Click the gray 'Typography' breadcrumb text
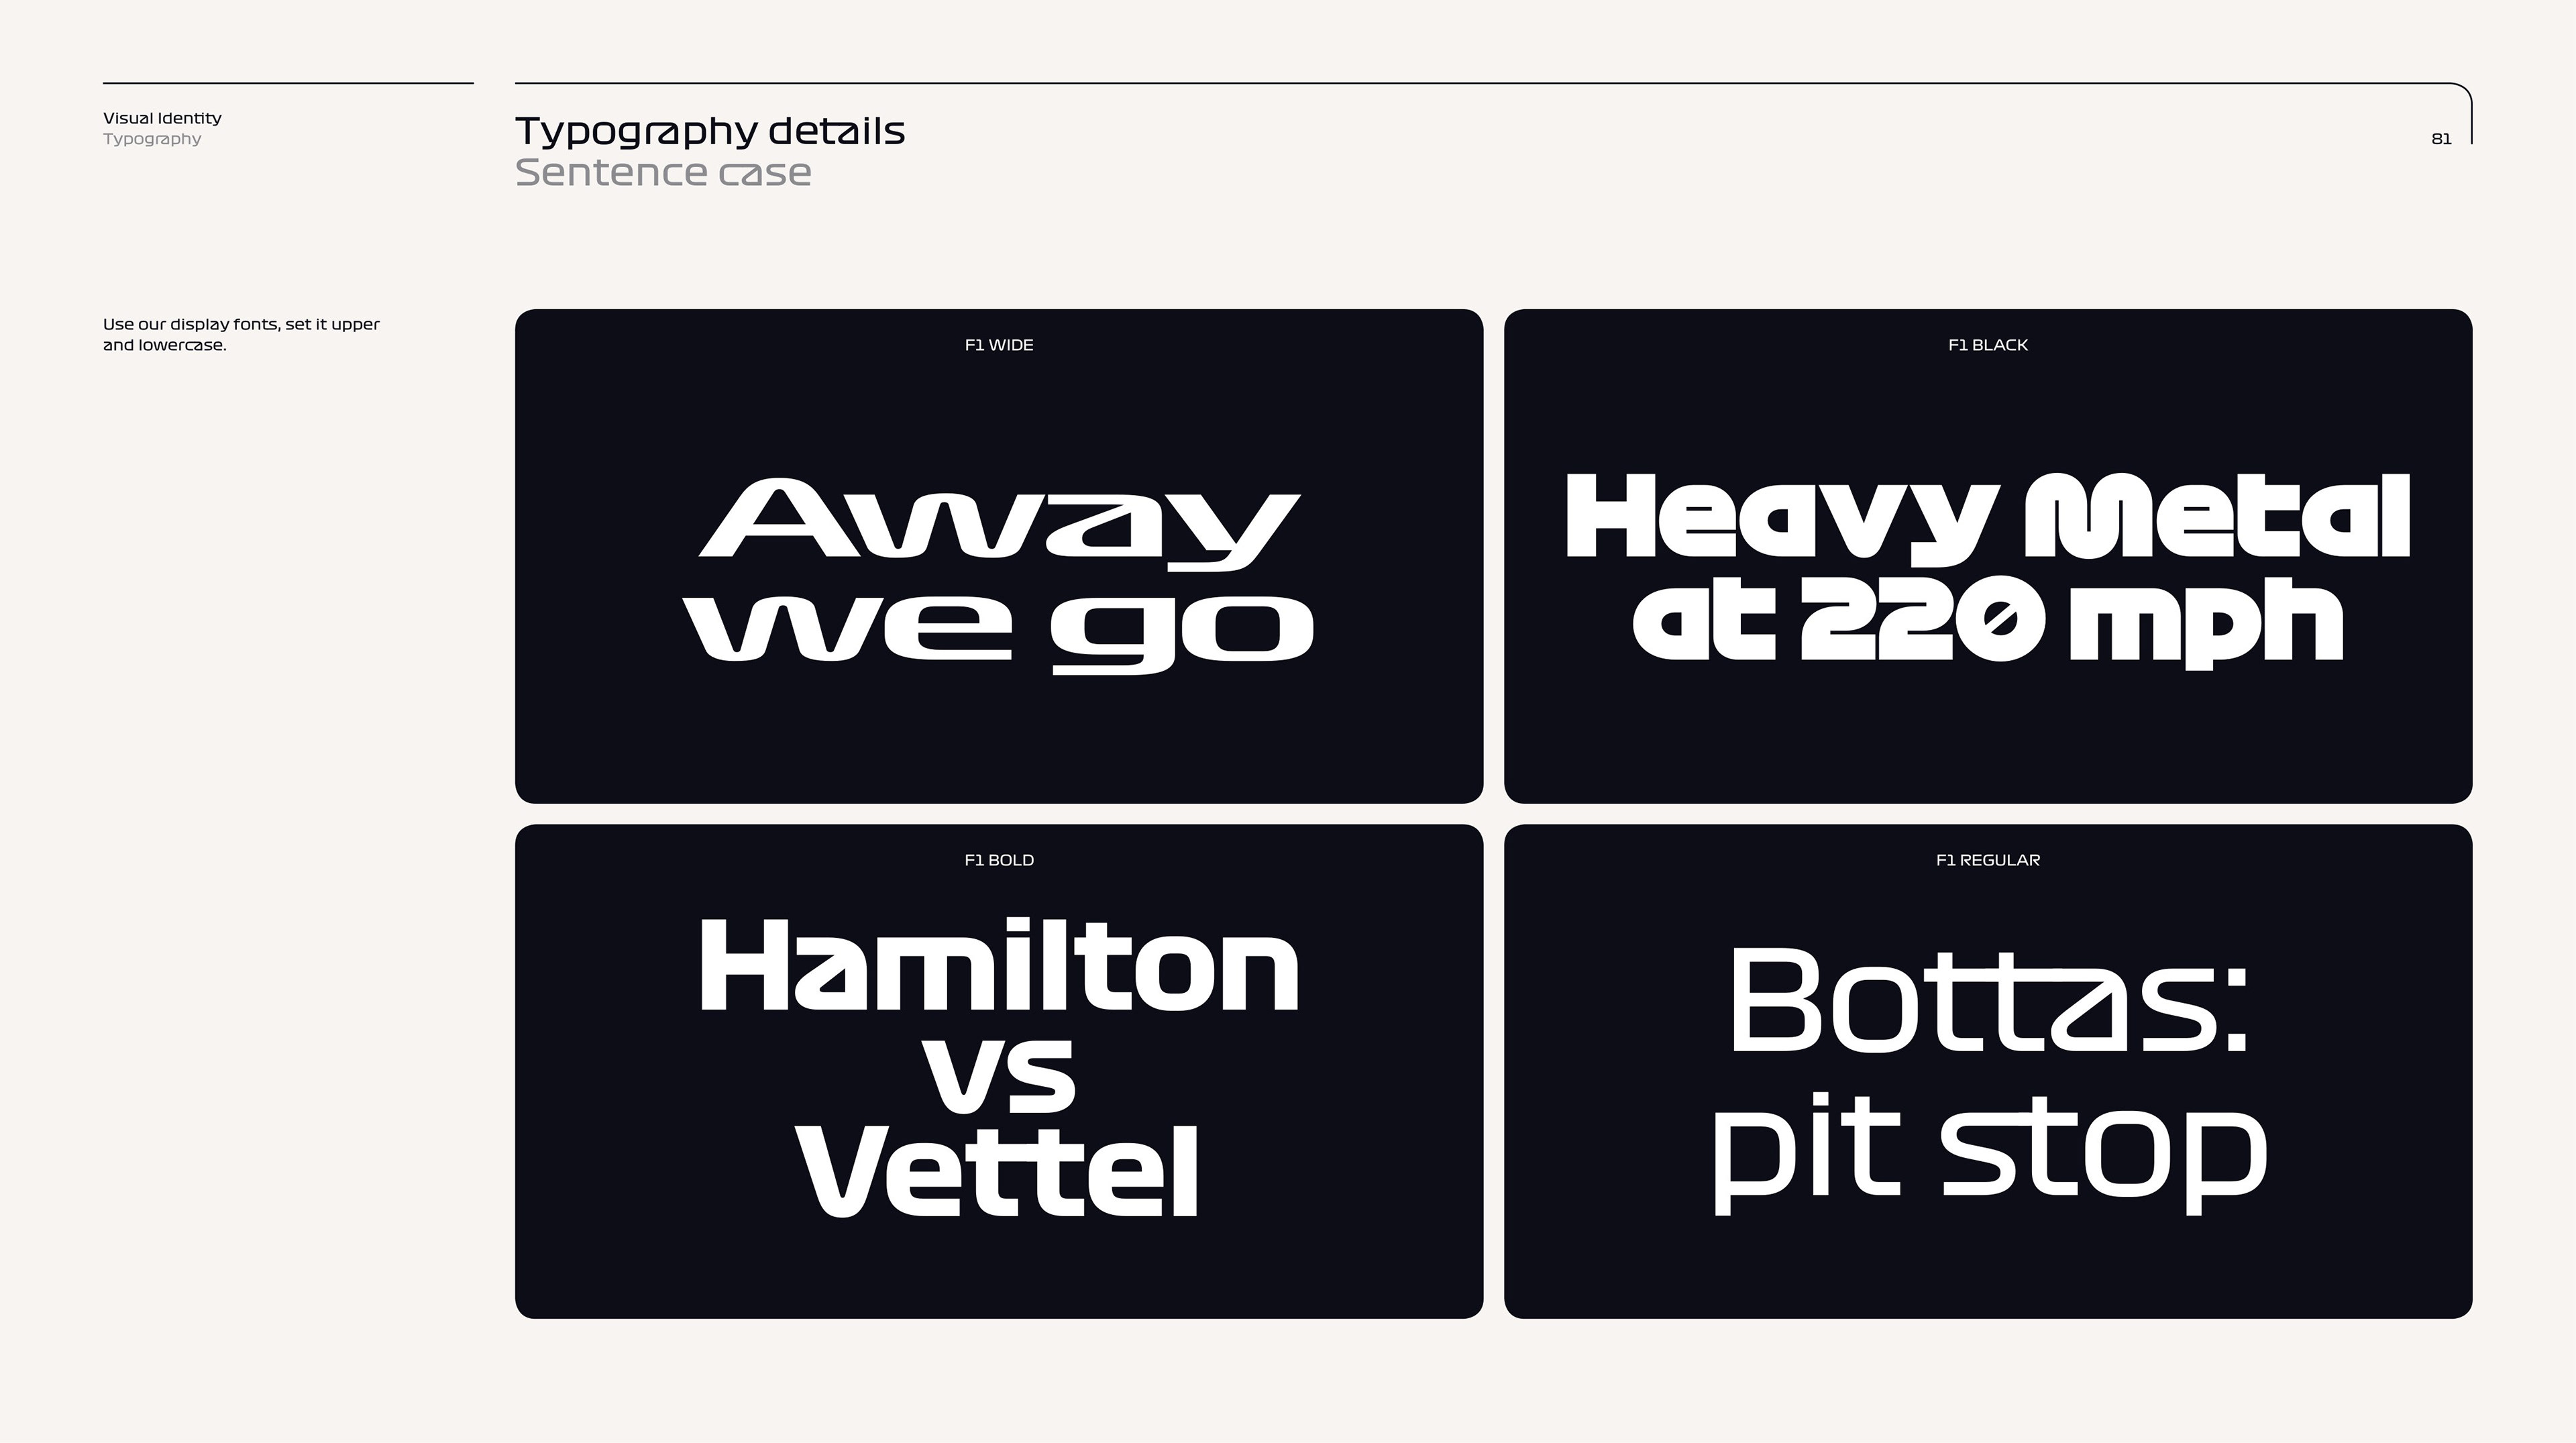 click(x=152, y=139)
